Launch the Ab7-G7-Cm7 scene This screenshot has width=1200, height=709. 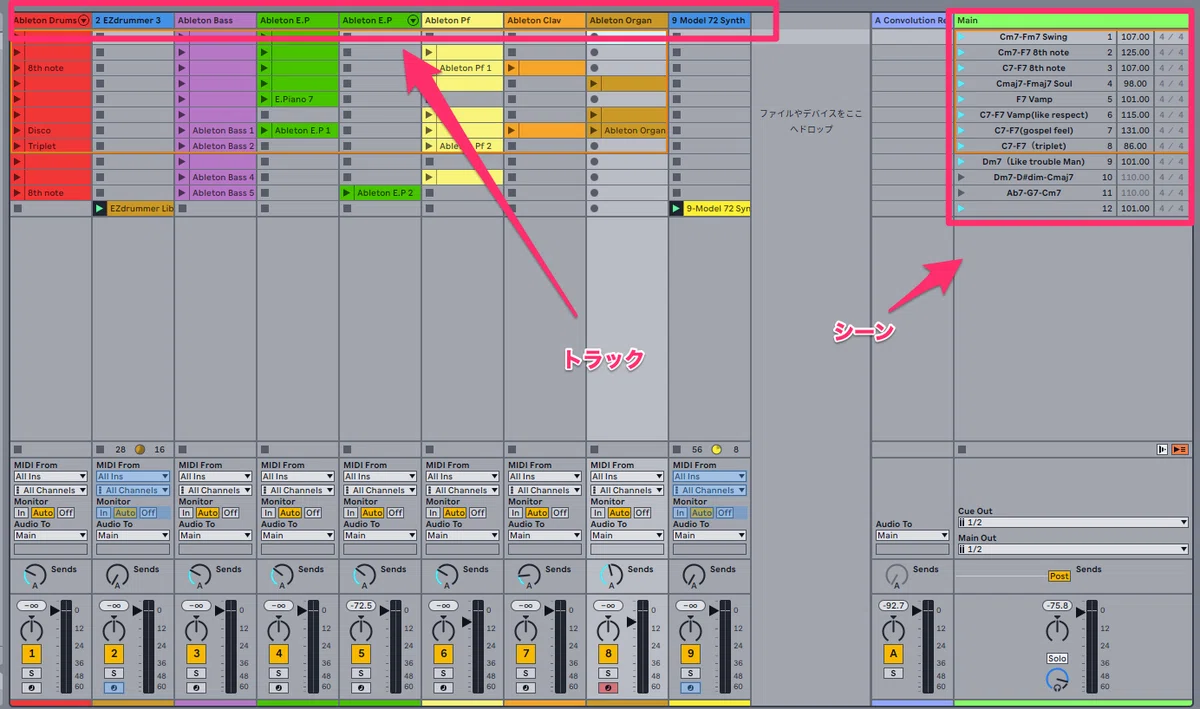[x=961, y=193]
